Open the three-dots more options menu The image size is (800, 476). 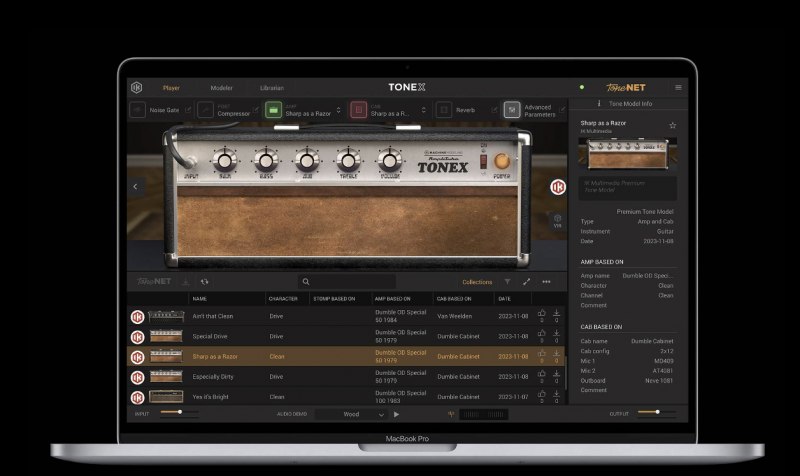[x=546, y=282]
